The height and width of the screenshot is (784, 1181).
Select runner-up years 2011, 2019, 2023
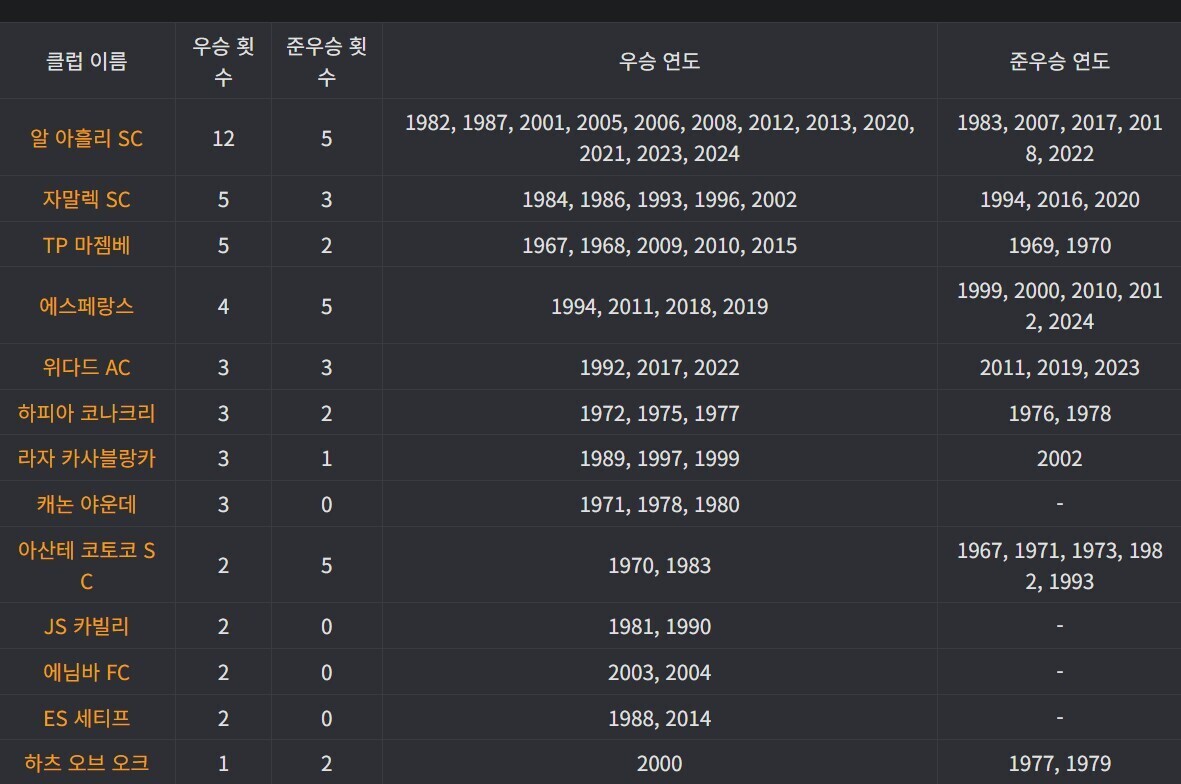pos(1059,368)
